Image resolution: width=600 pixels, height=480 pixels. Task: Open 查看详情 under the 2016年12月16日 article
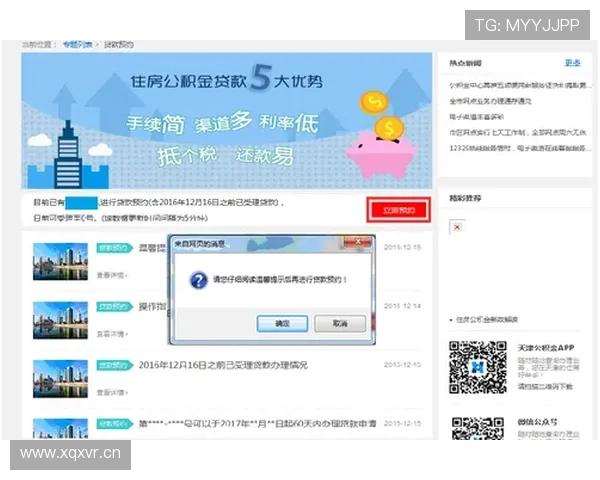coord(112,392)
